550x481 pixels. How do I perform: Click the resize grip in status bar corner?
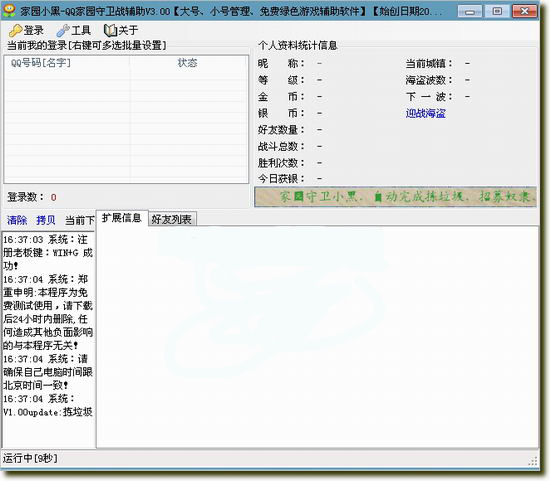coord(532,461)
